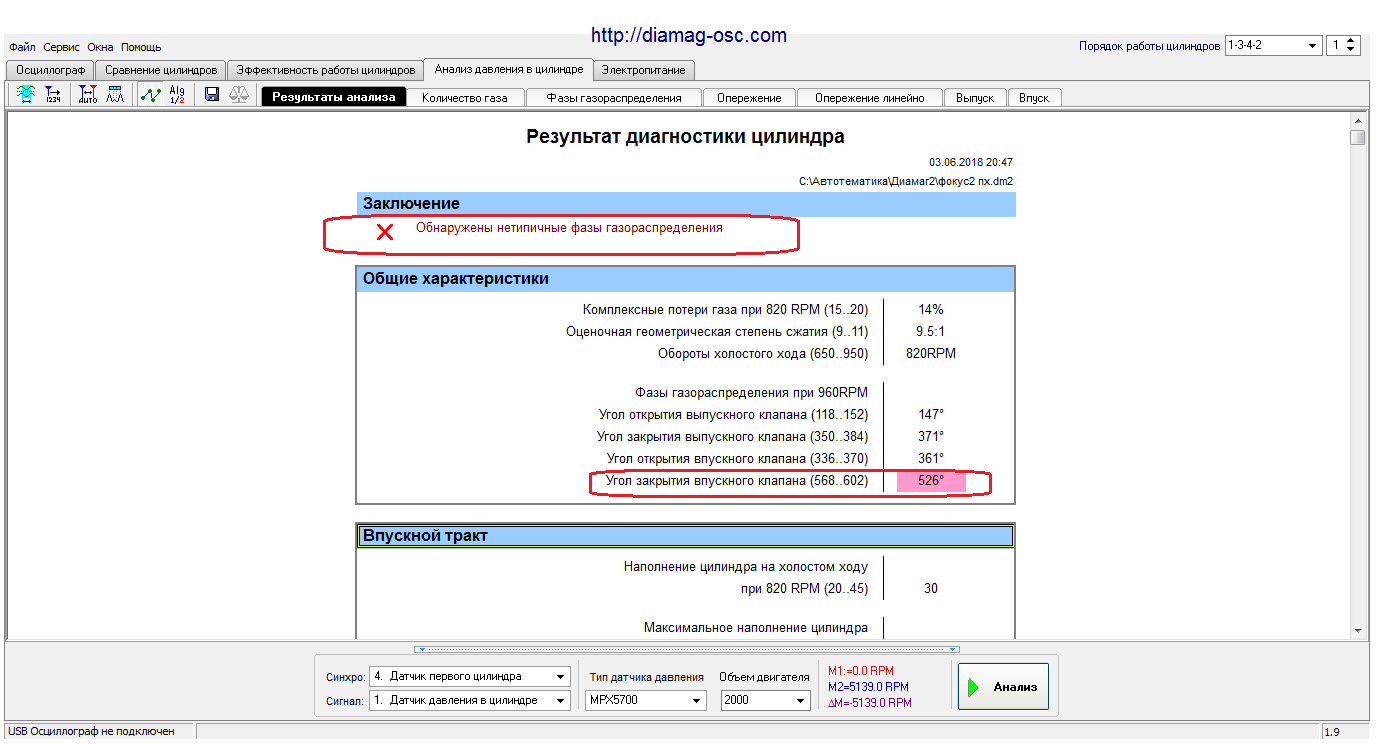Open the Помощь menu
1382x744 pixels.
[x=141, y=47]
